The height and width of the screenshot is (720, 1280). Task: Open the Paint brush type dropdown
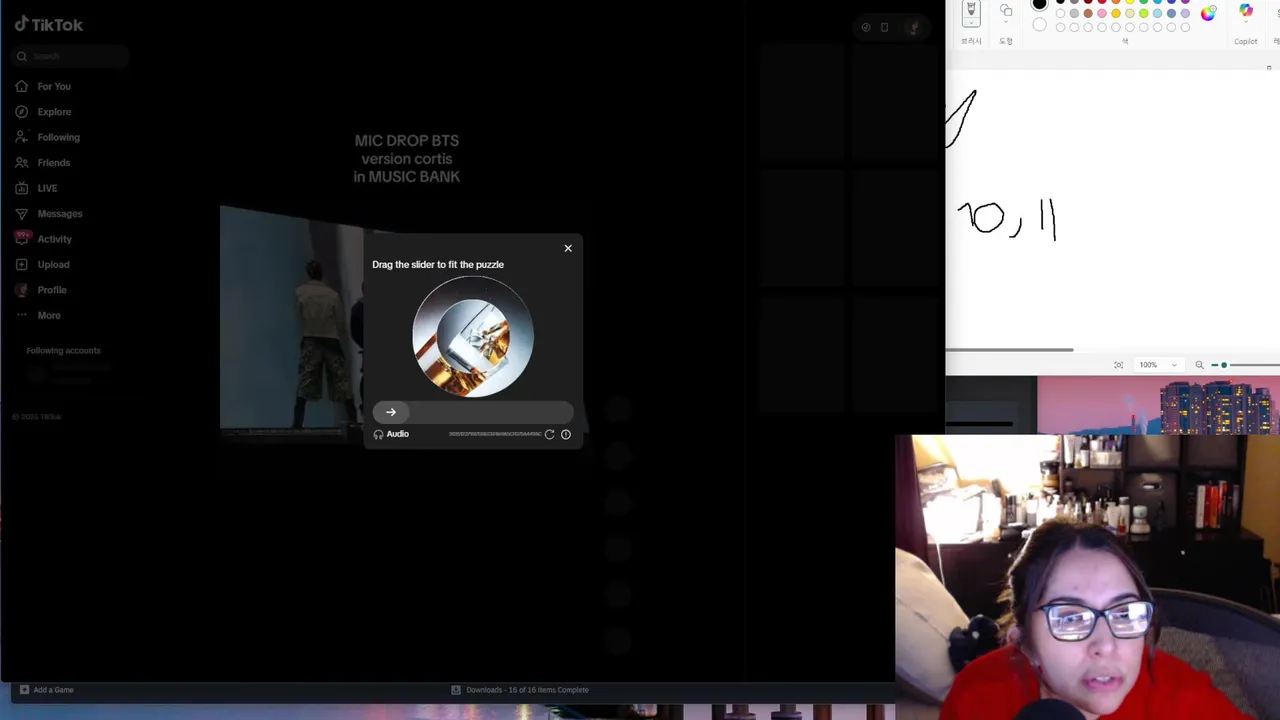(x=971, y=23)
